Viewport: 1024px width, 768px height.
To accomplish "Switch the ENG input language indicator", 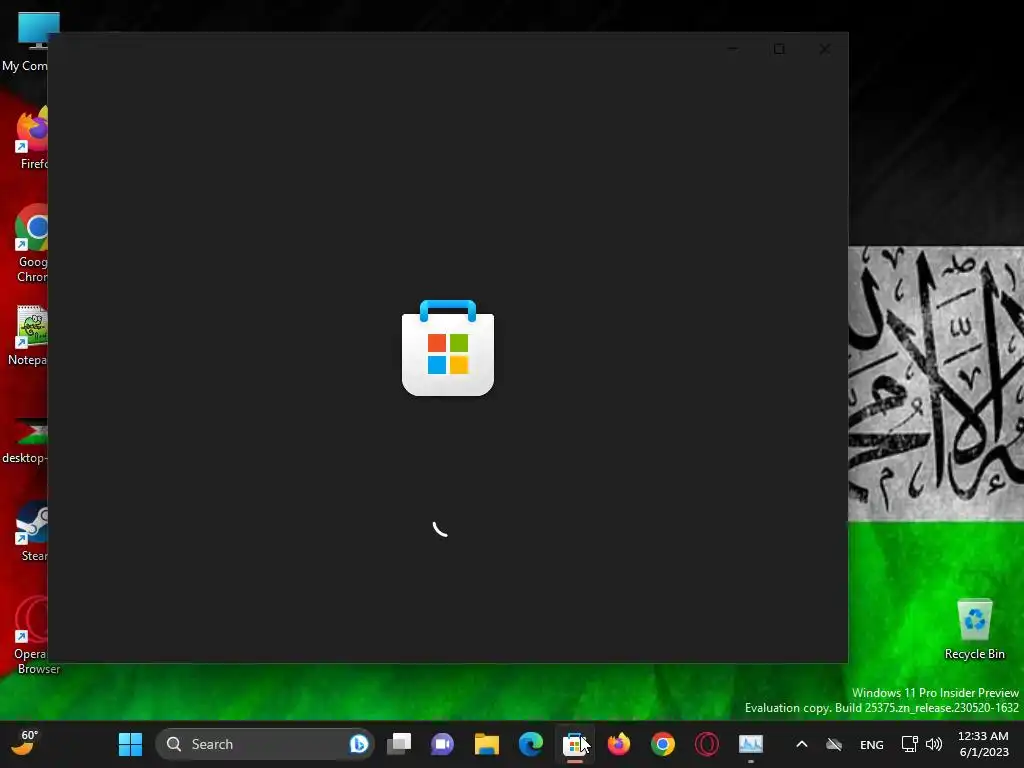I will coord(872,744).
